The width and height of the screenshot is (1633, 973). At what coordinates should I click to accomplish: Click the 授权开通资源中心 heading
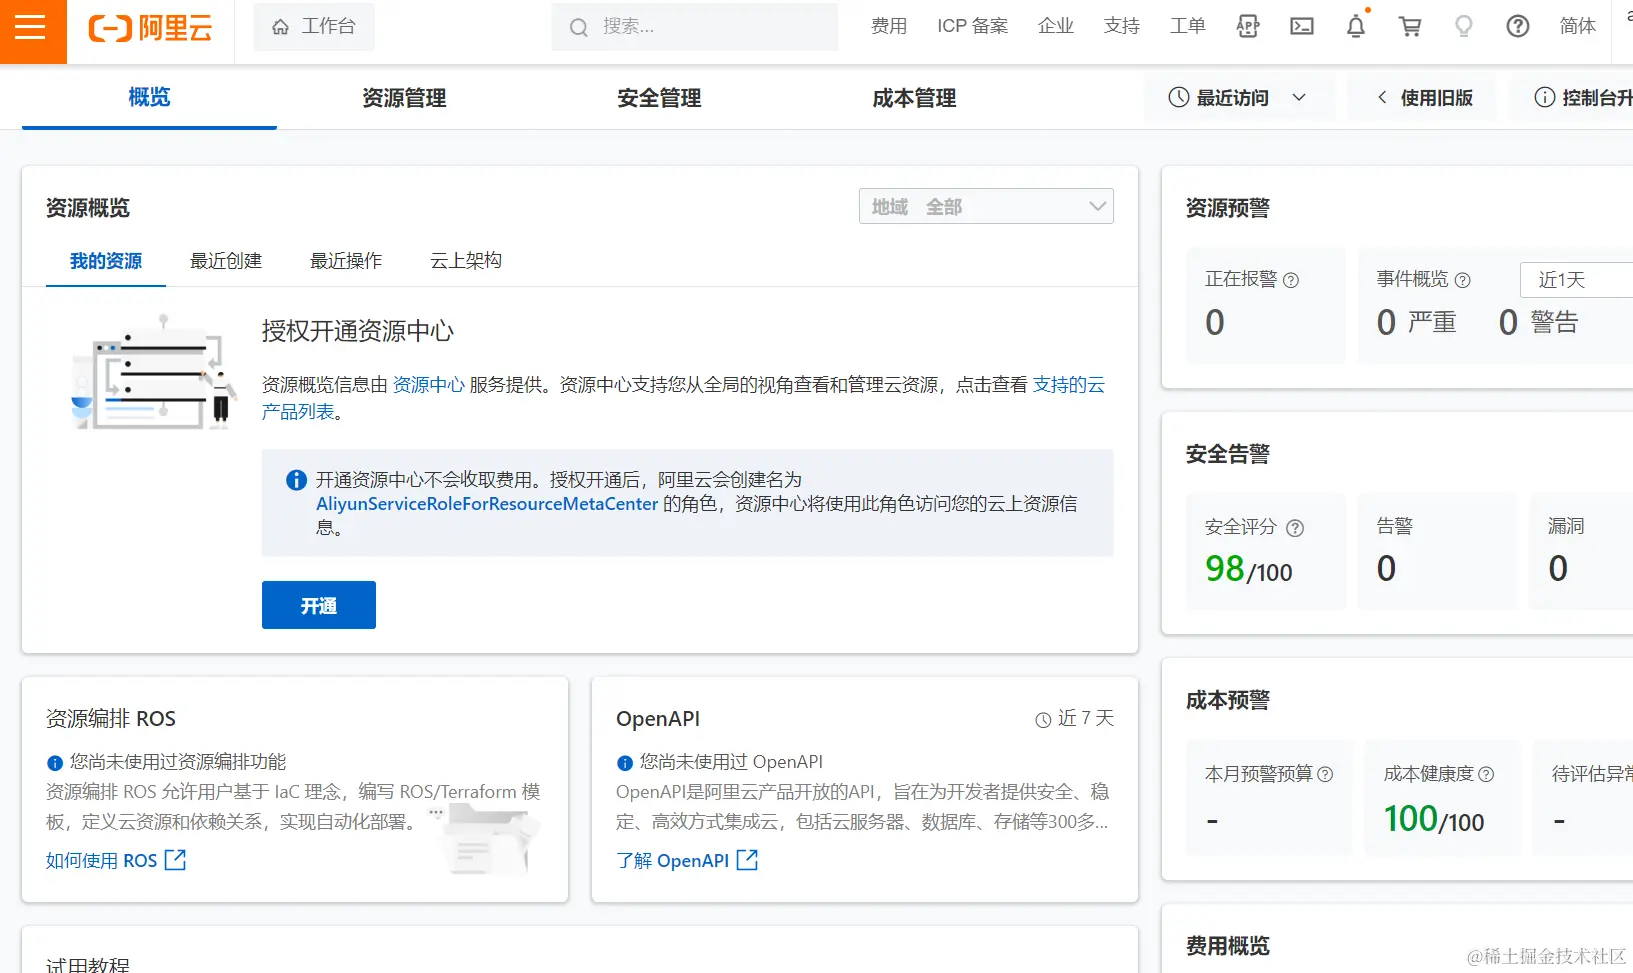pos(358,331)
